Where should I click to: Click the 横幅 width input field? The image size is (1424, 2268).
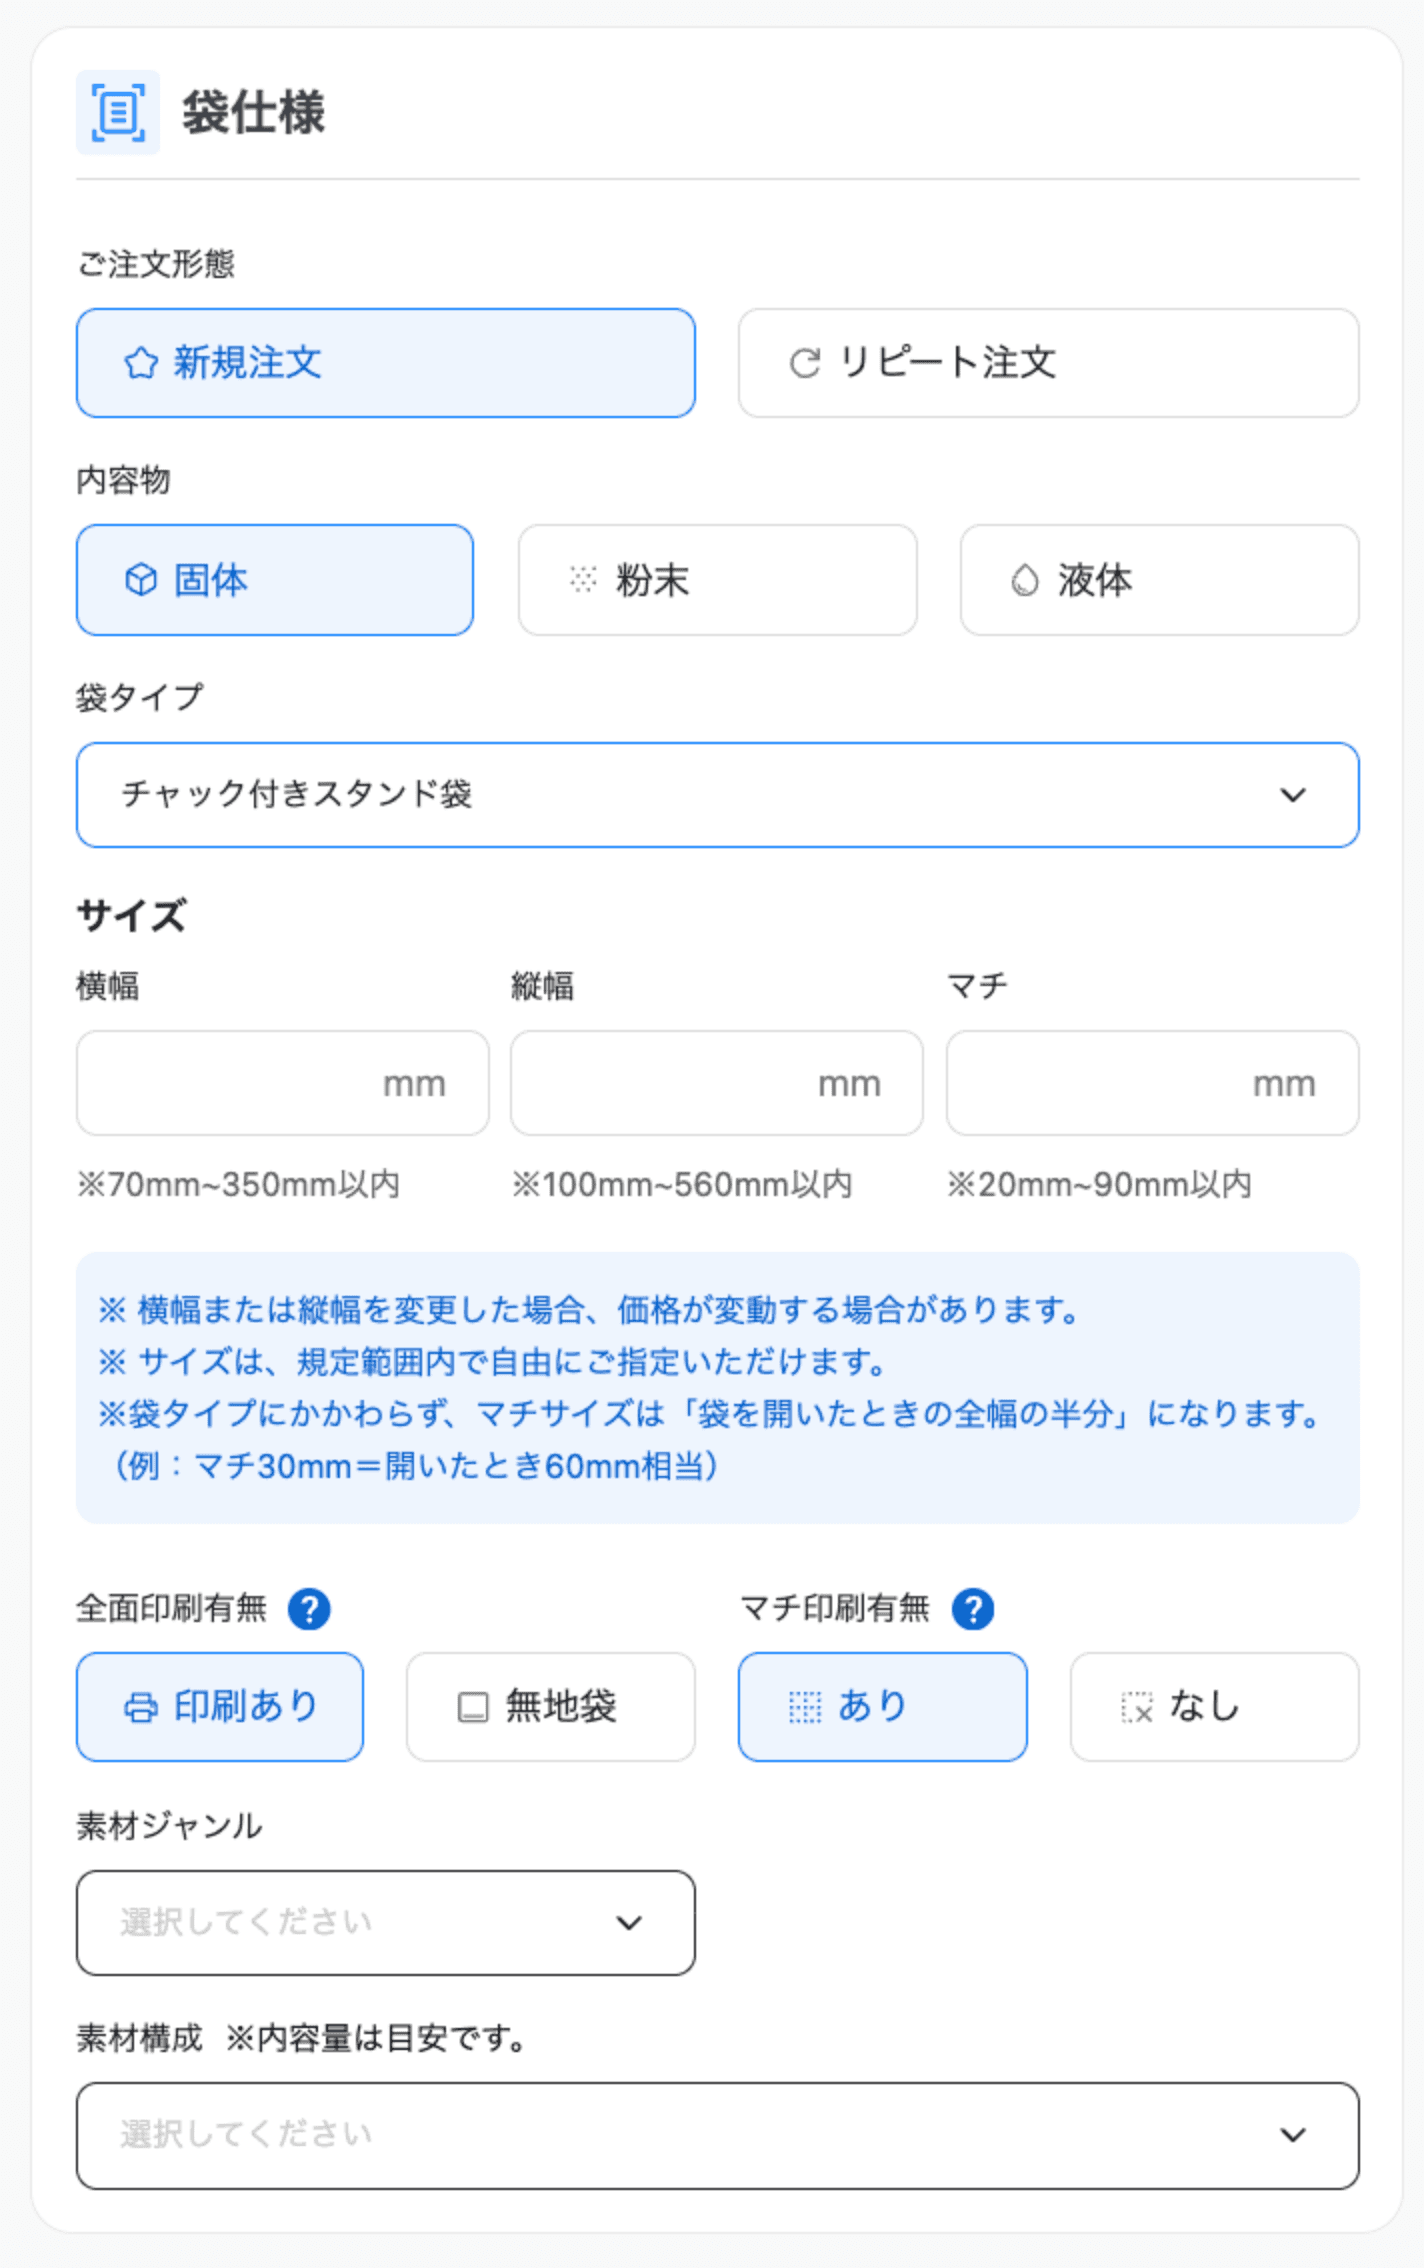282,1083
